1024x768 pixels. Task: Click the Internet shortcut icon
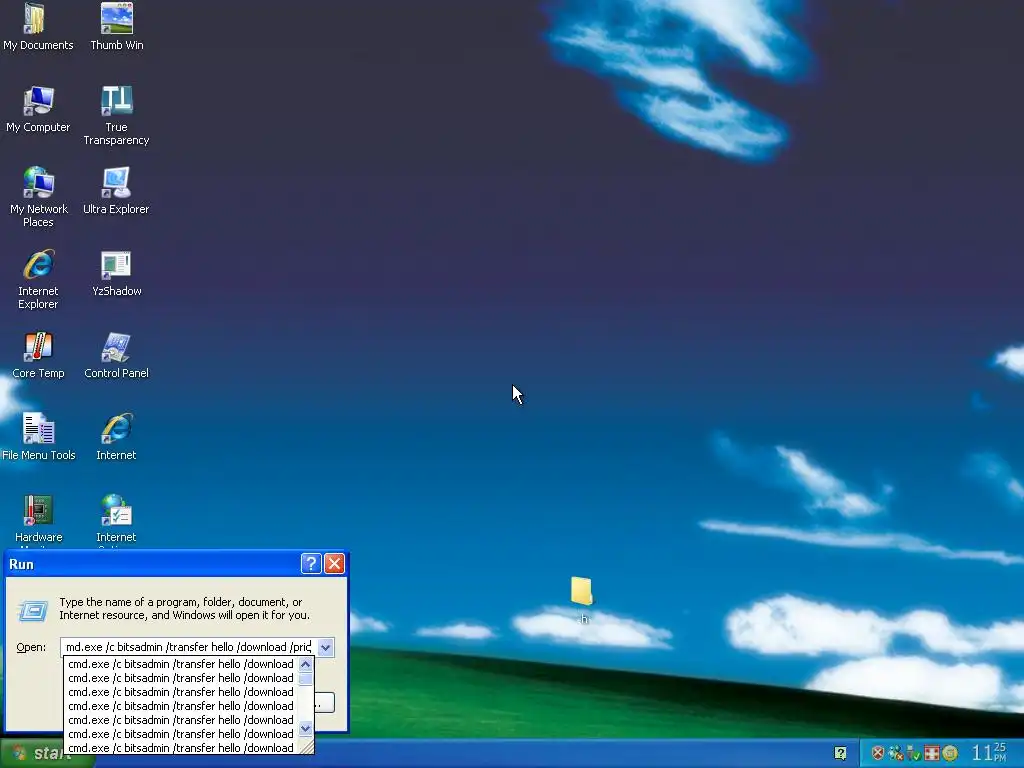116,437
